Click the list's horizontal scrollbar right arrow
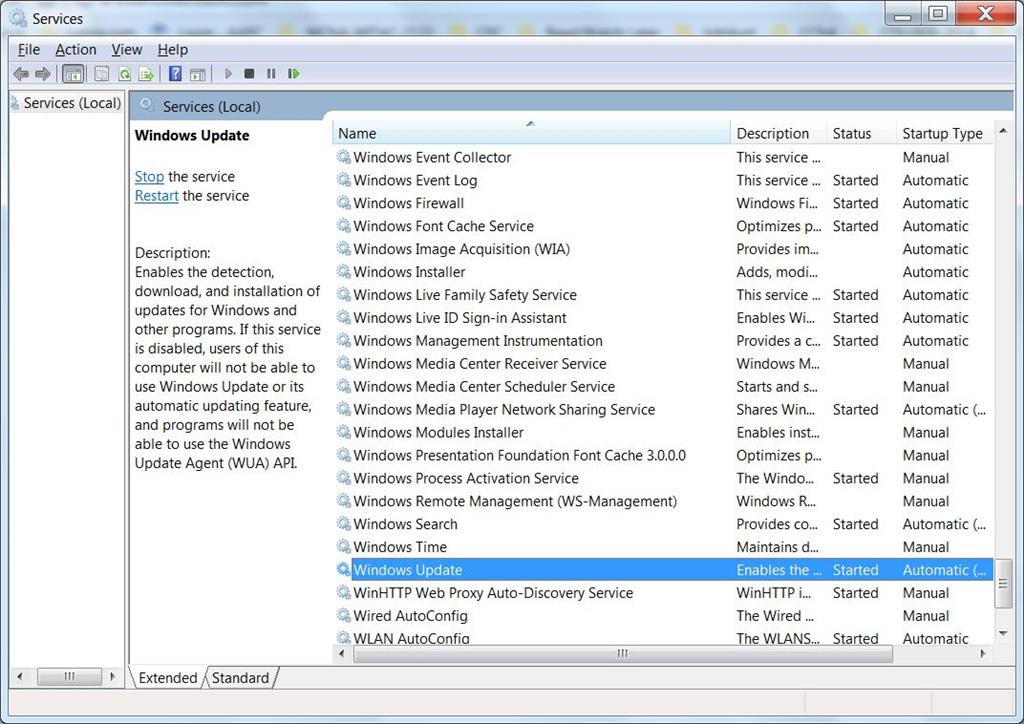 (983, 653)
